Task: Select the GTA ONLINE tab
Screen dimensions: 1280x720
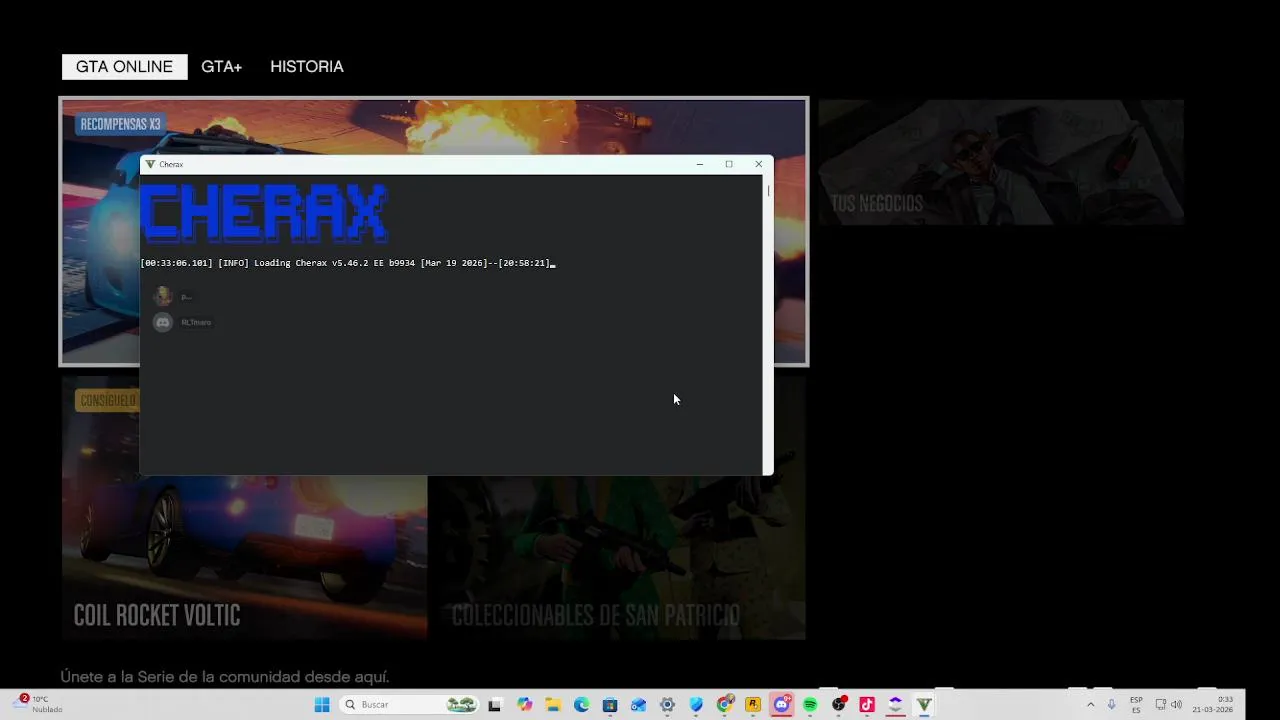Action: [124, 67]
